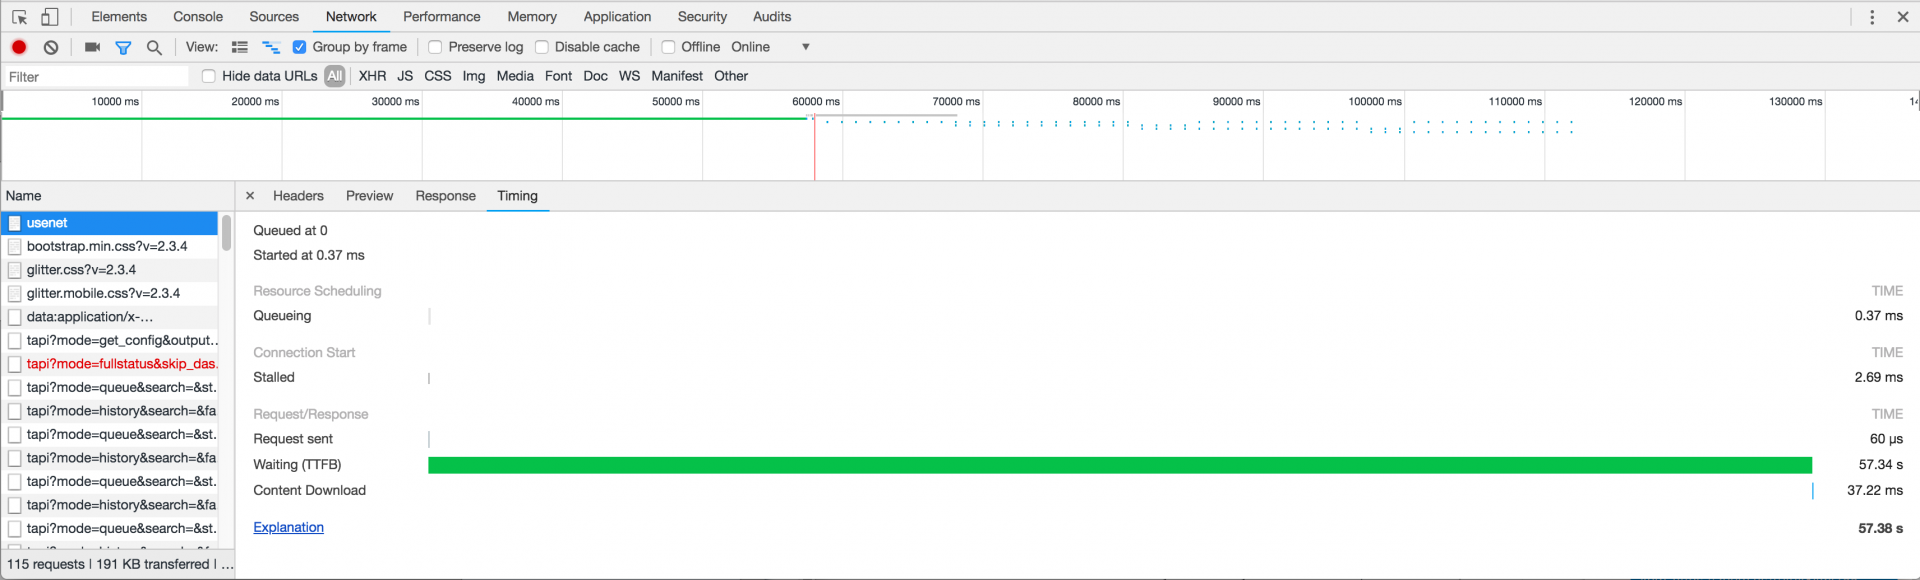Show the Response tab
The width and height of the screenshot is (1920, 580).
[445, 196]
